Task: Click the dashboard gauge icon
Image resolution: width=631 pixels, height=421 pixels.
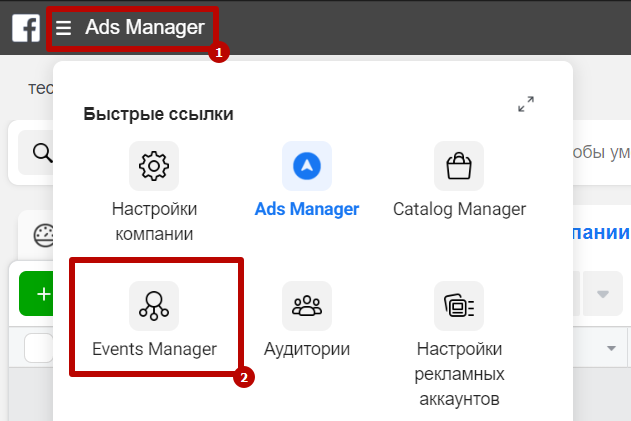Action: point(44,235)
